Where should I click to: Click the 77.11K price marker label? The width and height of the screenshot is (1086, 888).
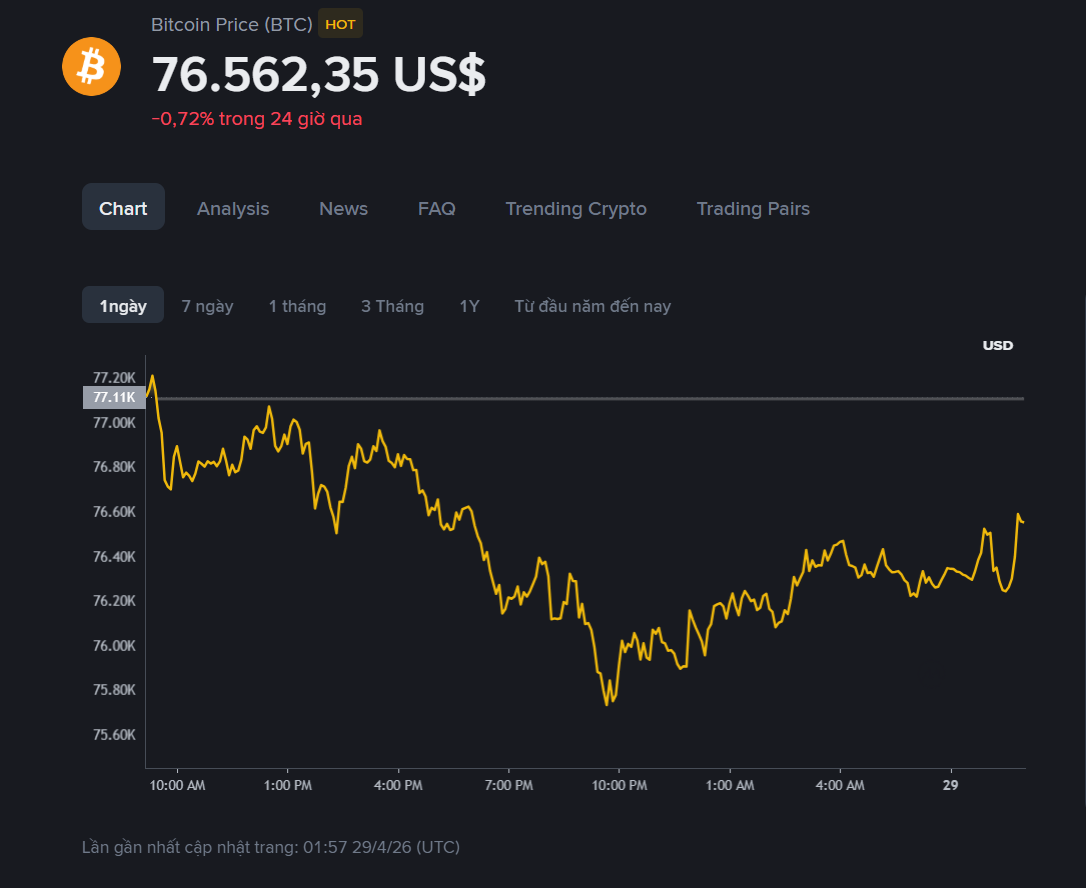point(113,398)
